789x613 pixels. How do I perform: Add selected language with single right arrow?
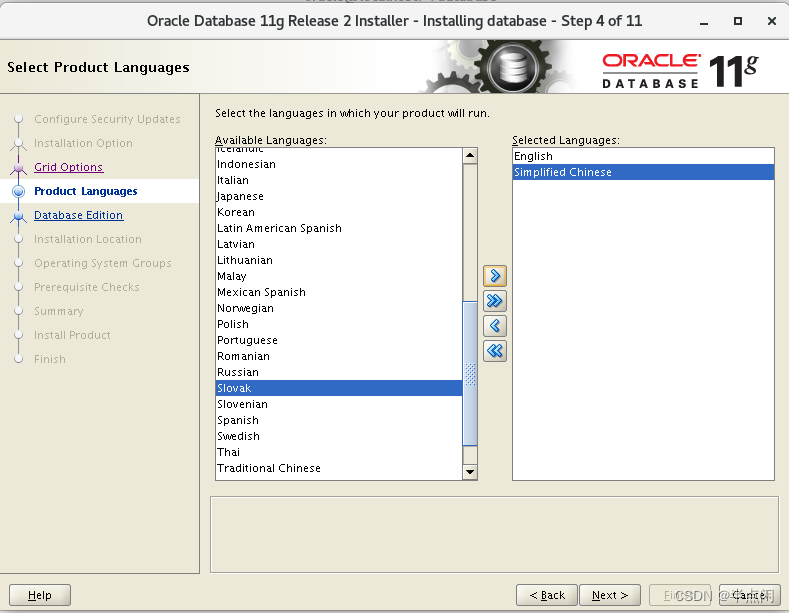click(x=495, y=276)
